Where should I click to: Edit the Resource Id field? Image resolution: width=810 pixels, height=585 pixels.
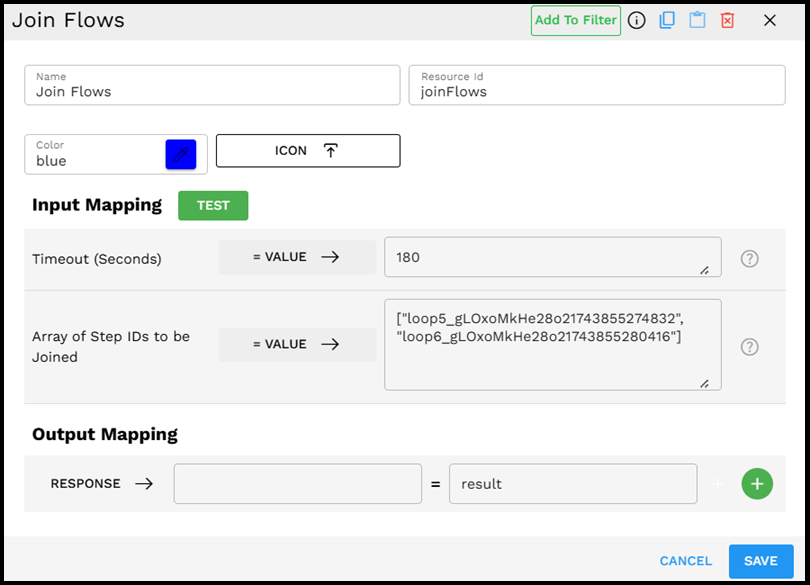coord(597,85)
